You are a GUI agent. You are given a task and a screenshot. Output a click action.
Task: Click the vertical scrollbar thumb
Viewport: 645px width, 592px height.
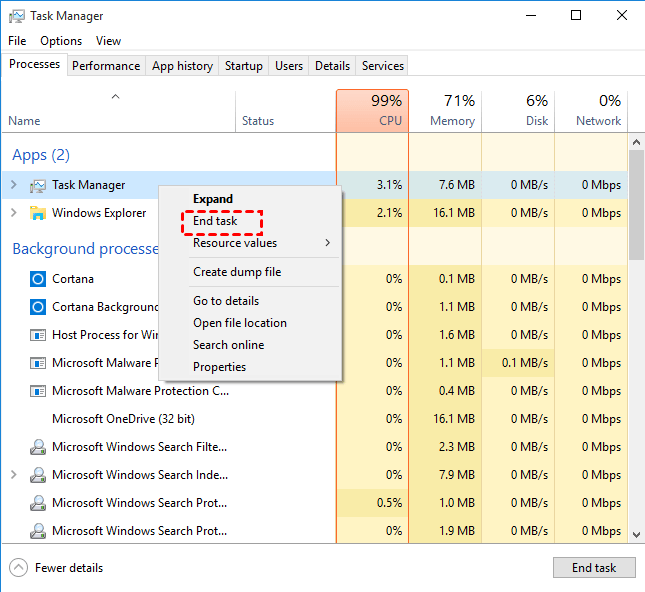(x=636, y=205)
